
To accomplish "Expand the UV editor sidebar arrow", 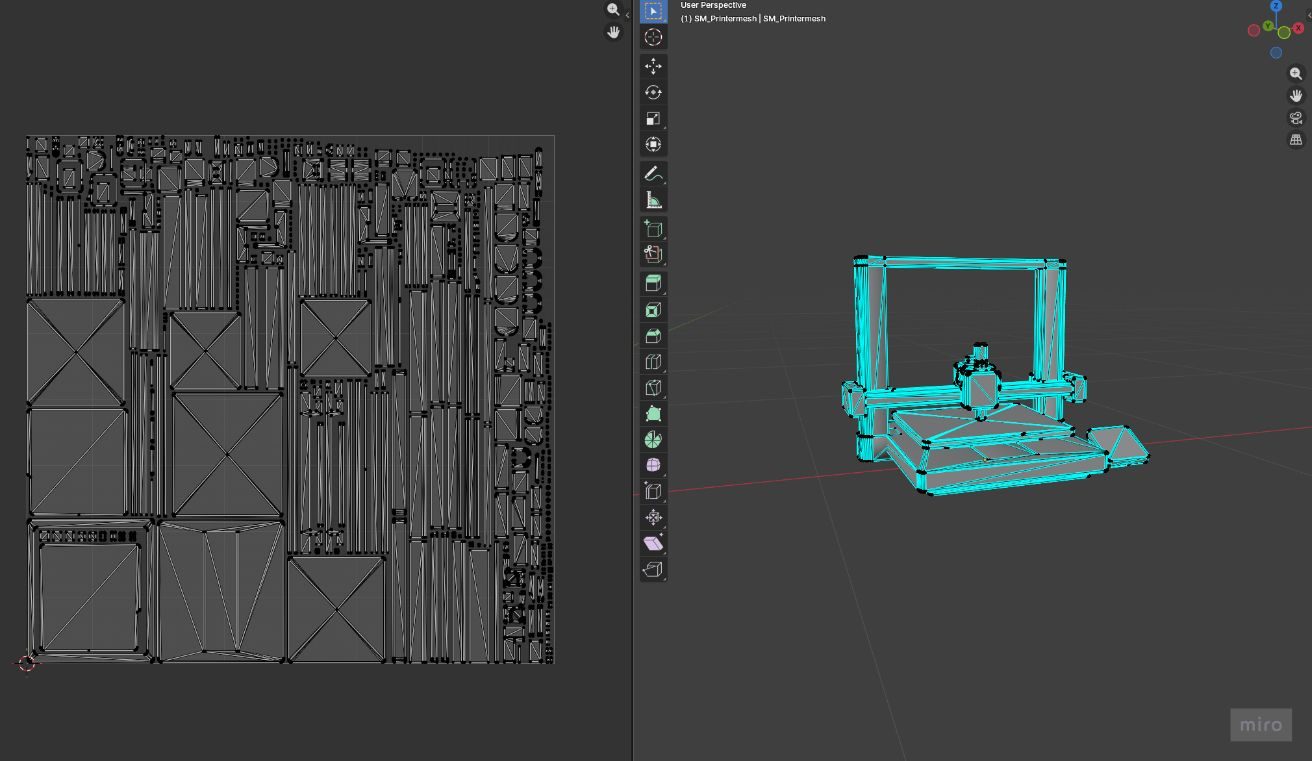I will tap(627, 15).
